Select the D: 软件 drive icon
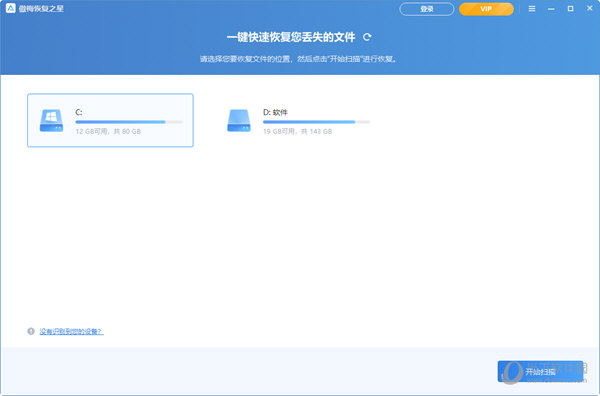This screenshot has height=396, width=600. tap(239, 121)
